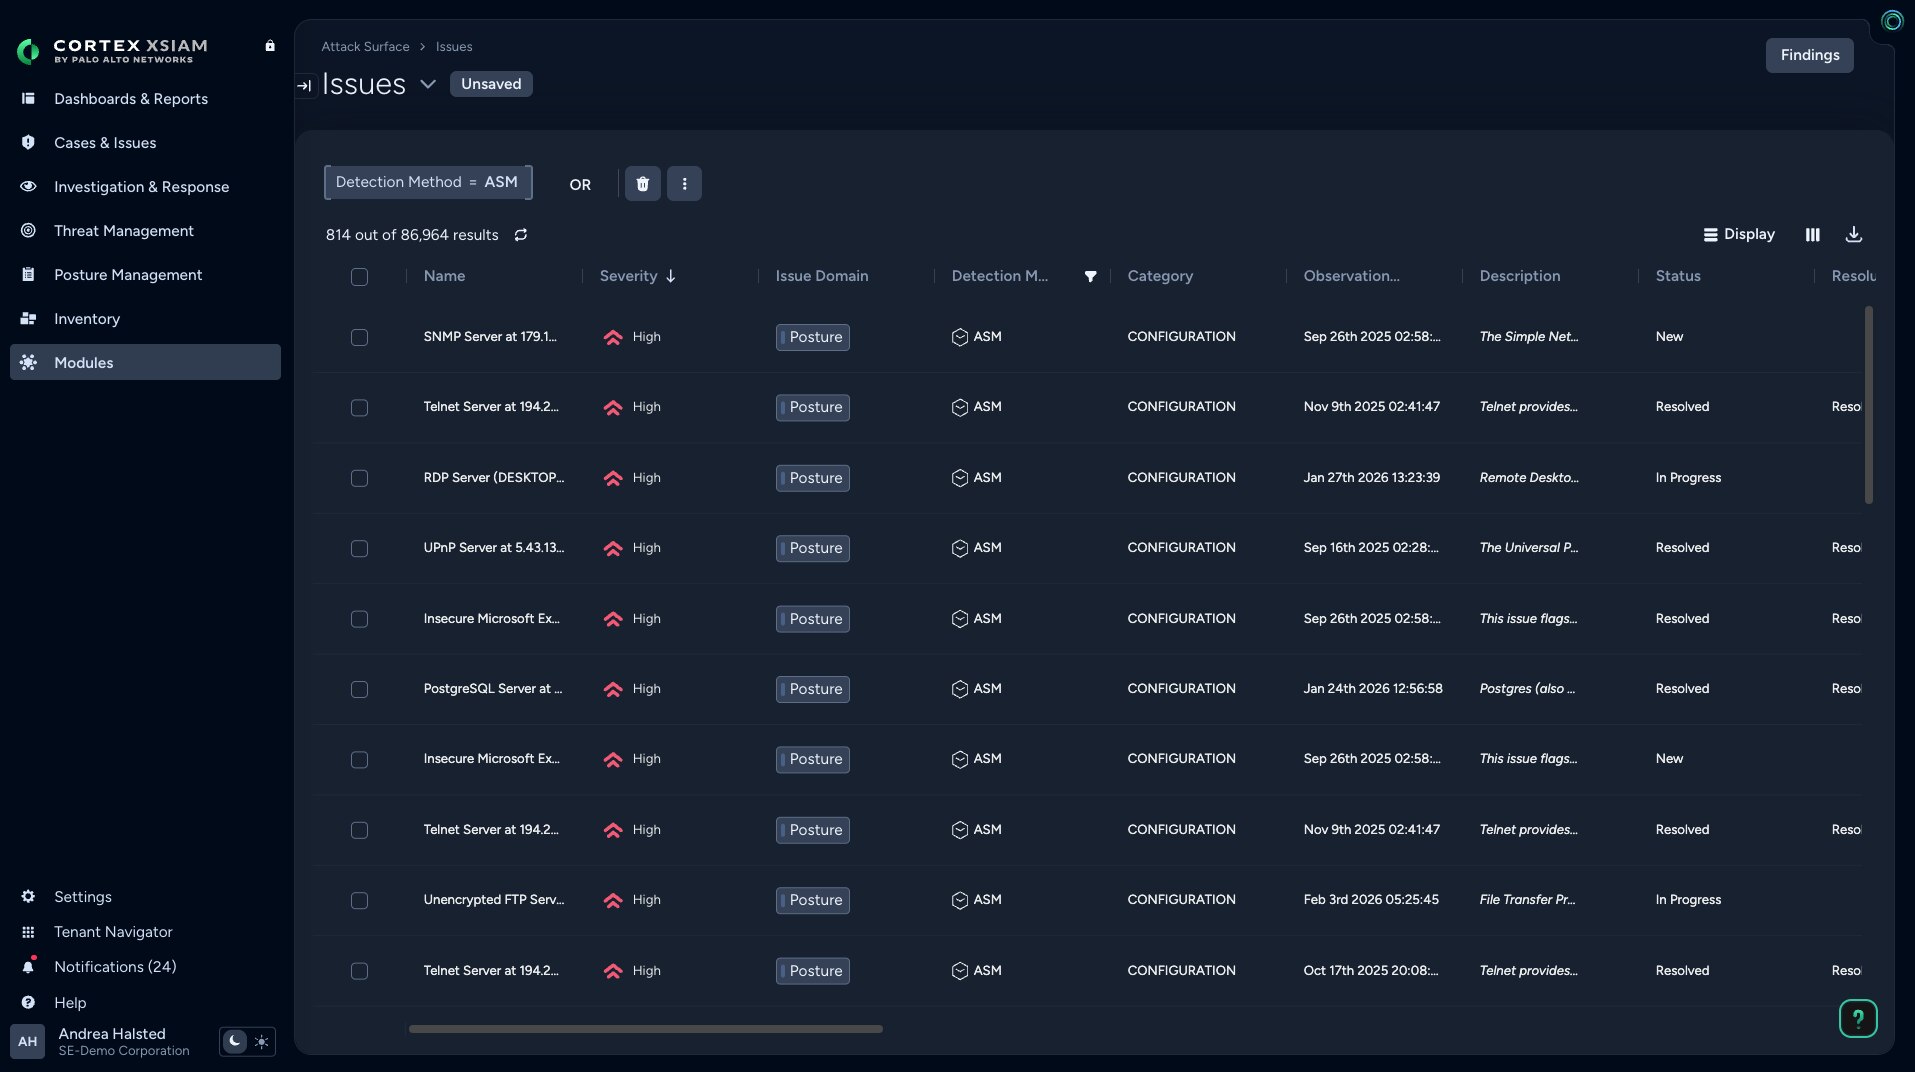Click the horizontal table scrollbar
Viewport: 1915px width, 1072px height.
(645, 1028)
